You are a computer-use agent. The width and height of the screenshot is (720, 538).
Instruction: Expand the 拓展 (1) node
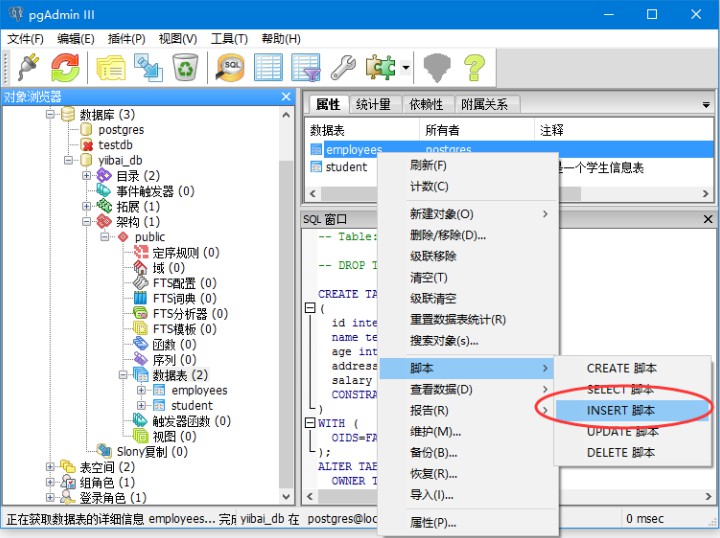[x=87, y=206]
